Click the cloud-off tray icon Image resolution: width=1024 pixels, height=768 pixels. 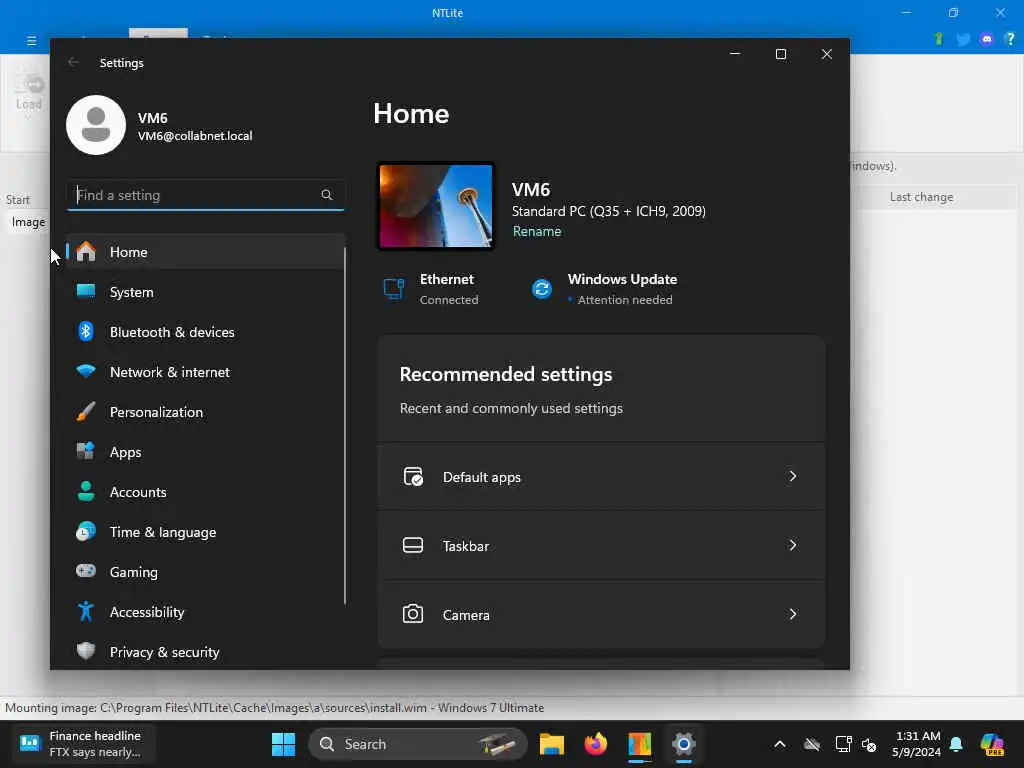tap(812, 744)
